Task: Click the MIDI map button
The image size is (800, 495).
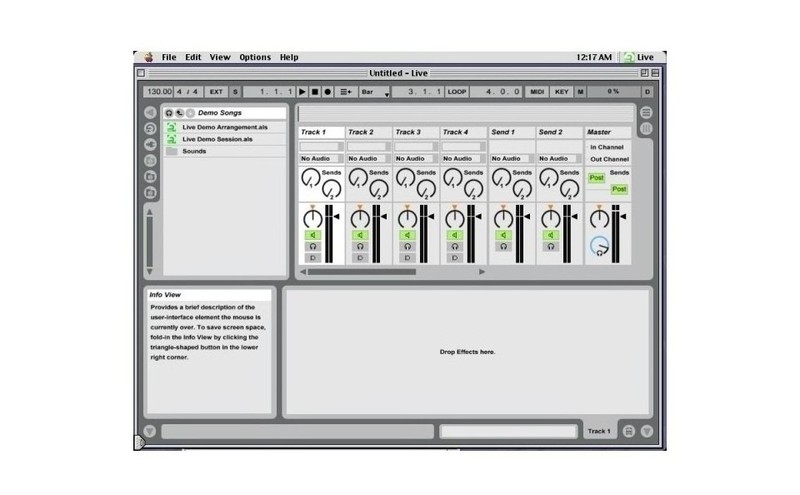Action: coord(537,92)
